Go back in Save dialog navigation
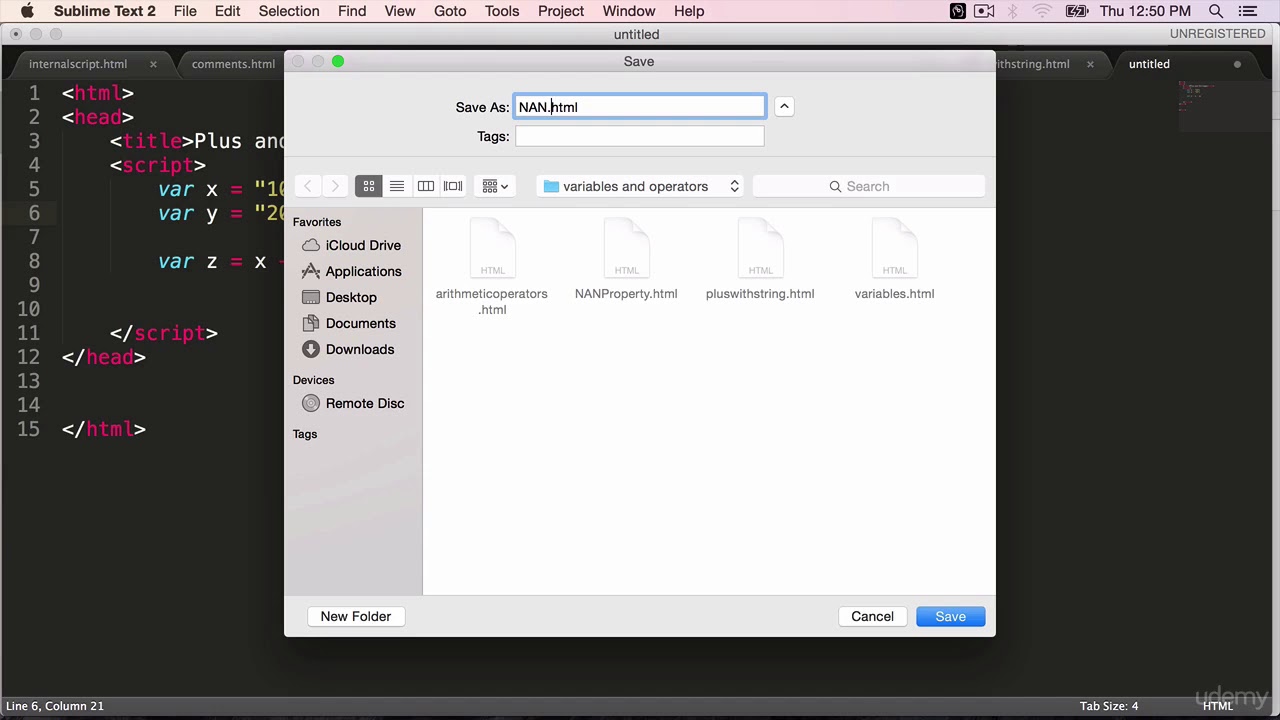The image size is (1280, 720). (308, 186)
